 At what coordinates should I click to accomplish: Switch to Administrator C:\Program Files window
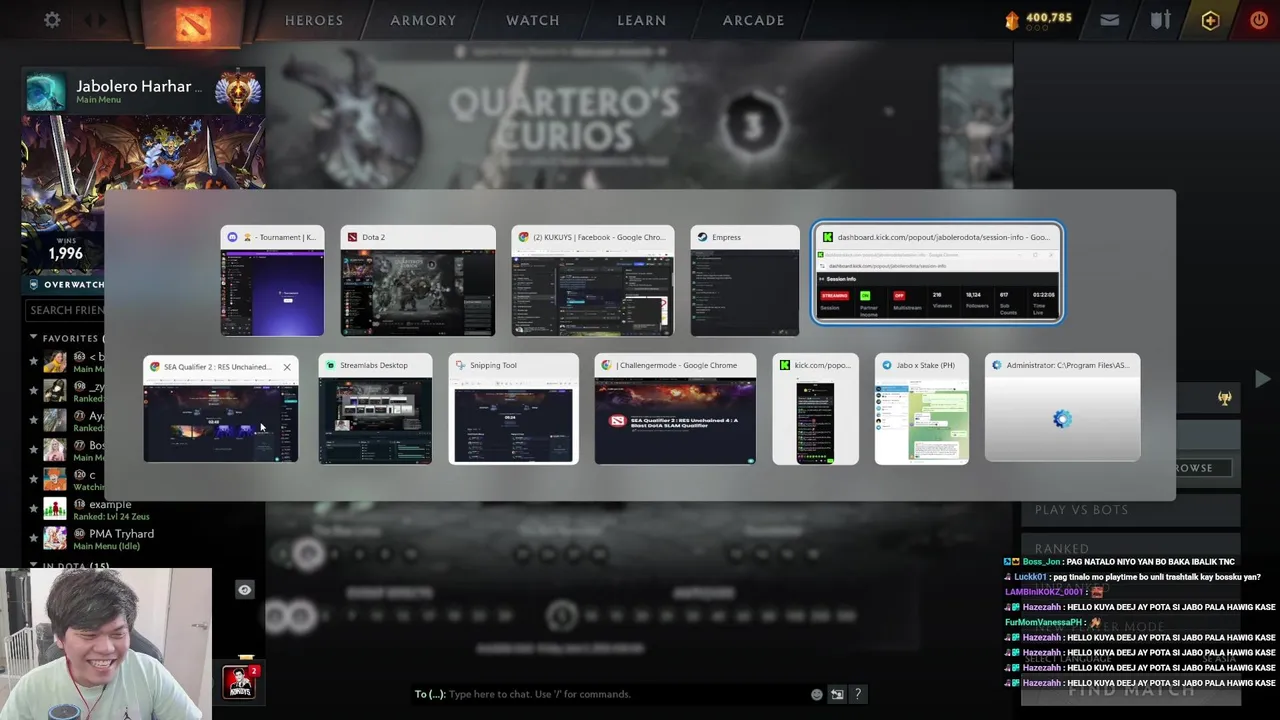point(1062,408)
